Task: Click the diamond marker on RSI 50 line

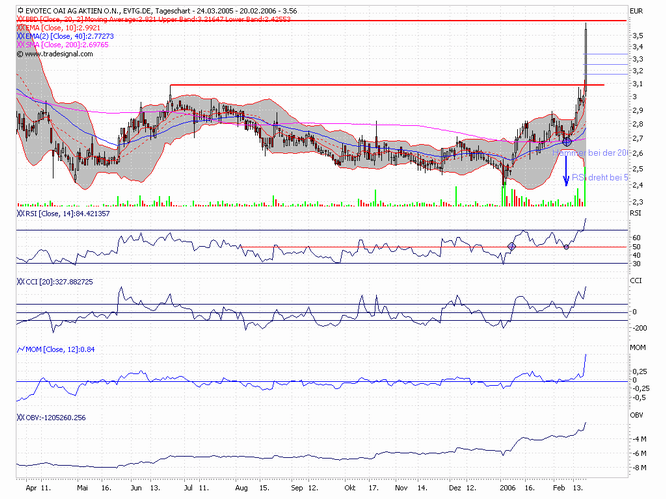Action: point(511,246)
